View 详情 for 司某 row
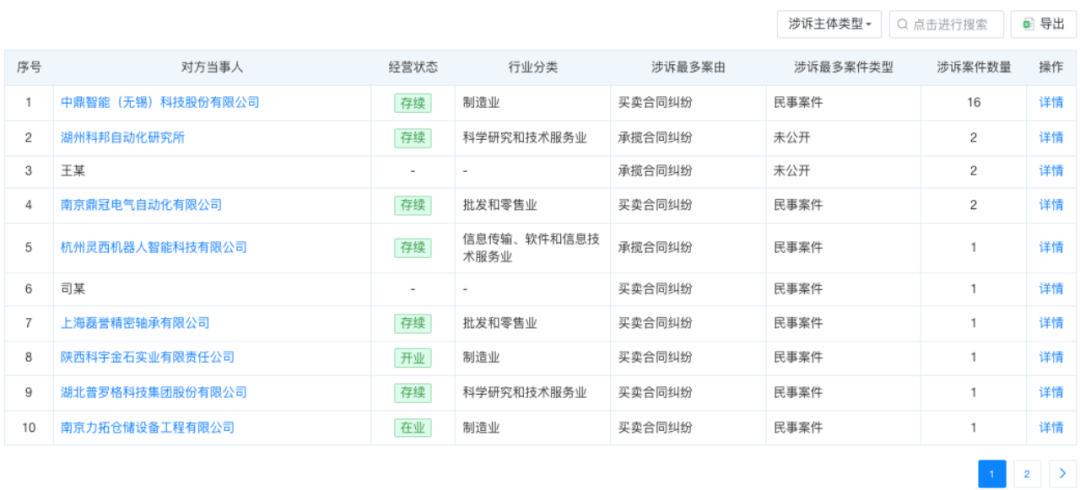 [1051, 289]
